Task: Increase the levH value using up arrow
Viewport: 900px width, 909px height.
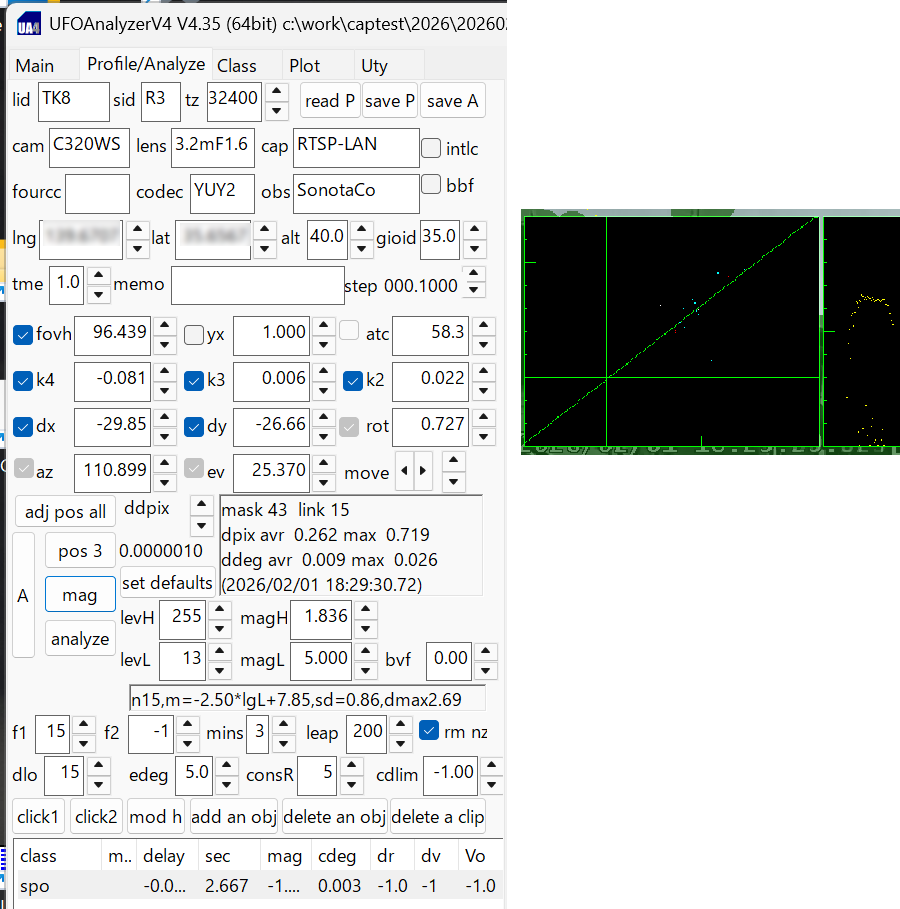Action: point(221,609)
